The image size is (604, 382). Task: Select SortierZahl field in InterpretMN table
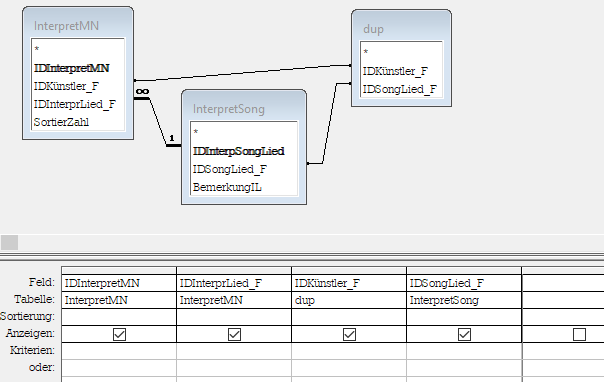(61, 122)
